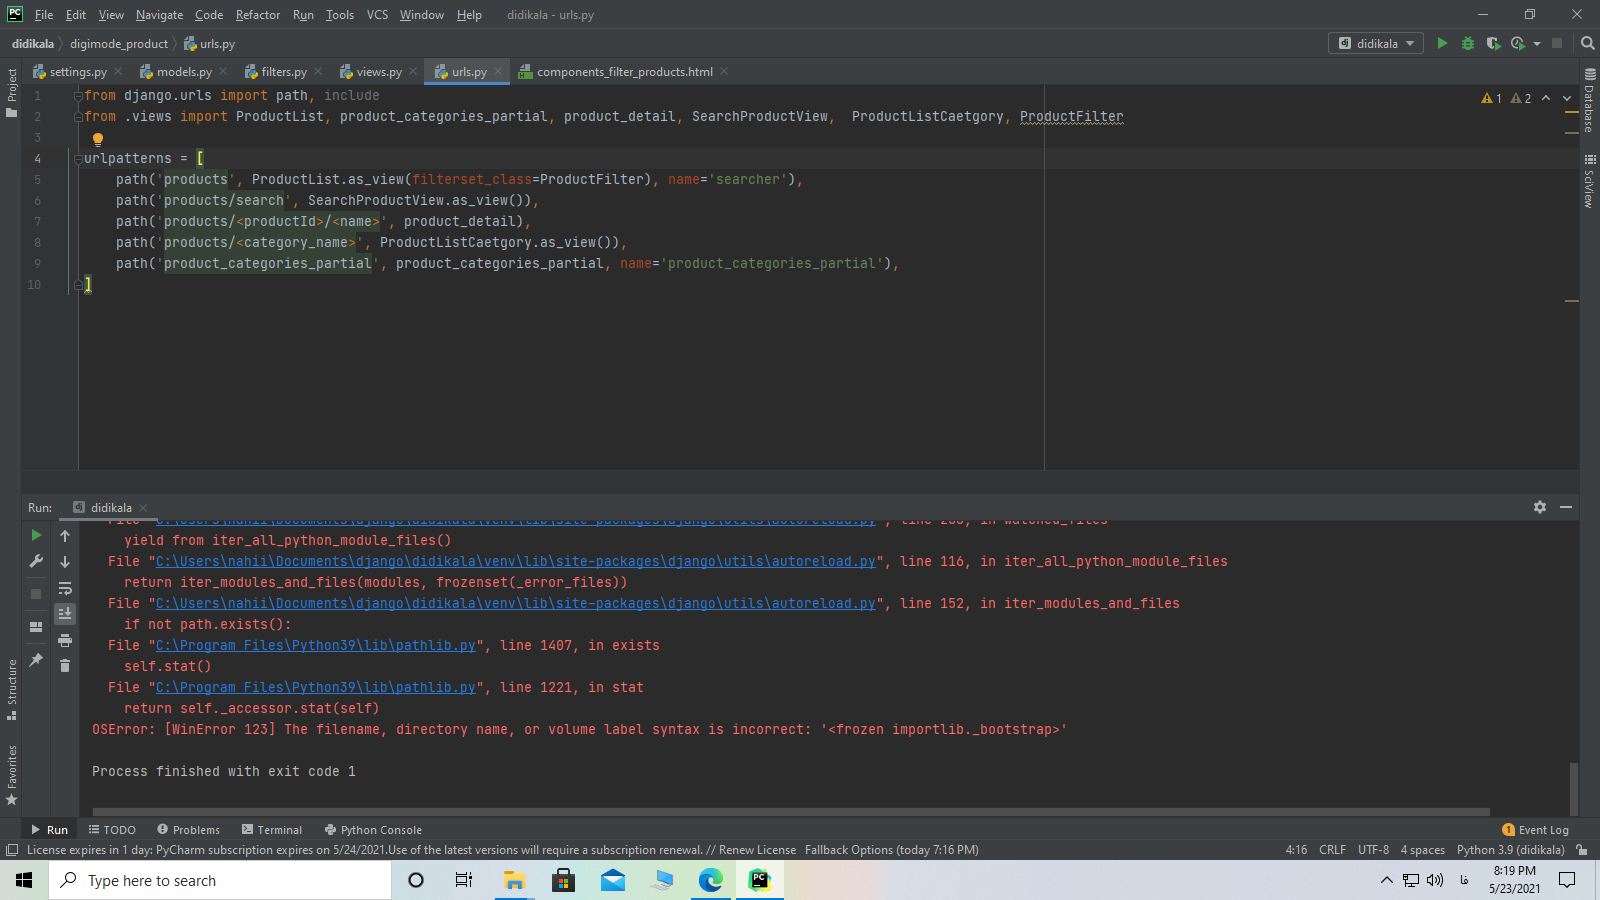Viewport: 1600px width, 900px height.
Task: Click the Python 3.9 (didikala) interpreter widget
Action: 1510,850
